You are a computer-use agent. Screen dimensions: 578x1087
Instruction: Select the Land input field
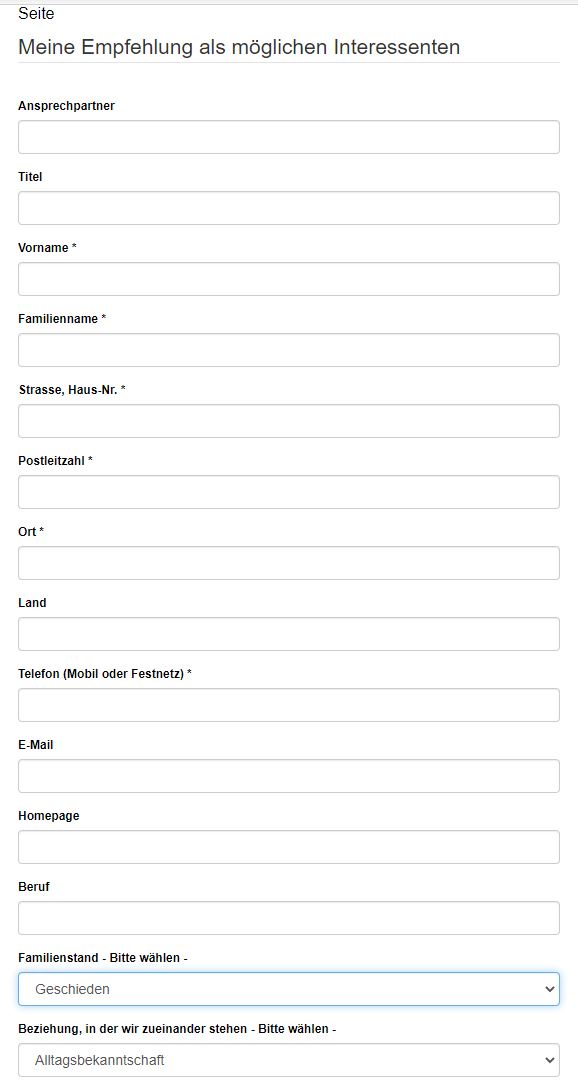288,634
